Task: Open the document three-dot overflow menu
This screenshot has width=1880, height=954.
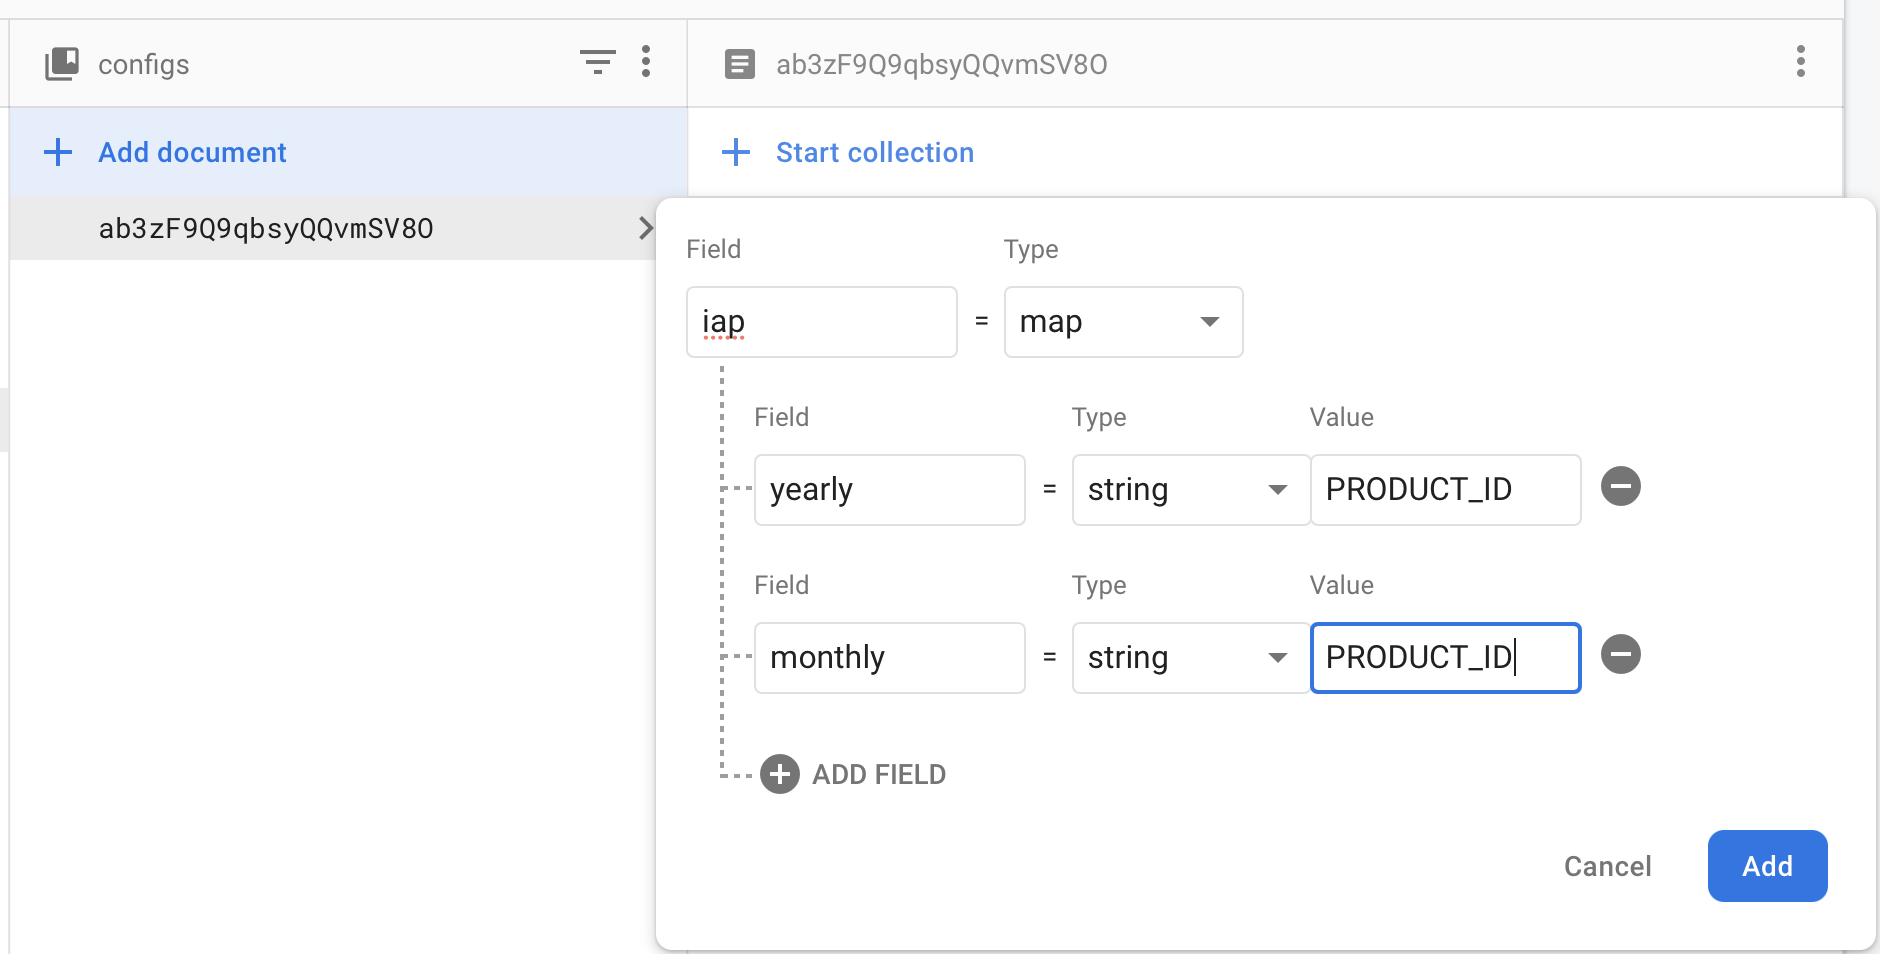Action: (1800, 62)
